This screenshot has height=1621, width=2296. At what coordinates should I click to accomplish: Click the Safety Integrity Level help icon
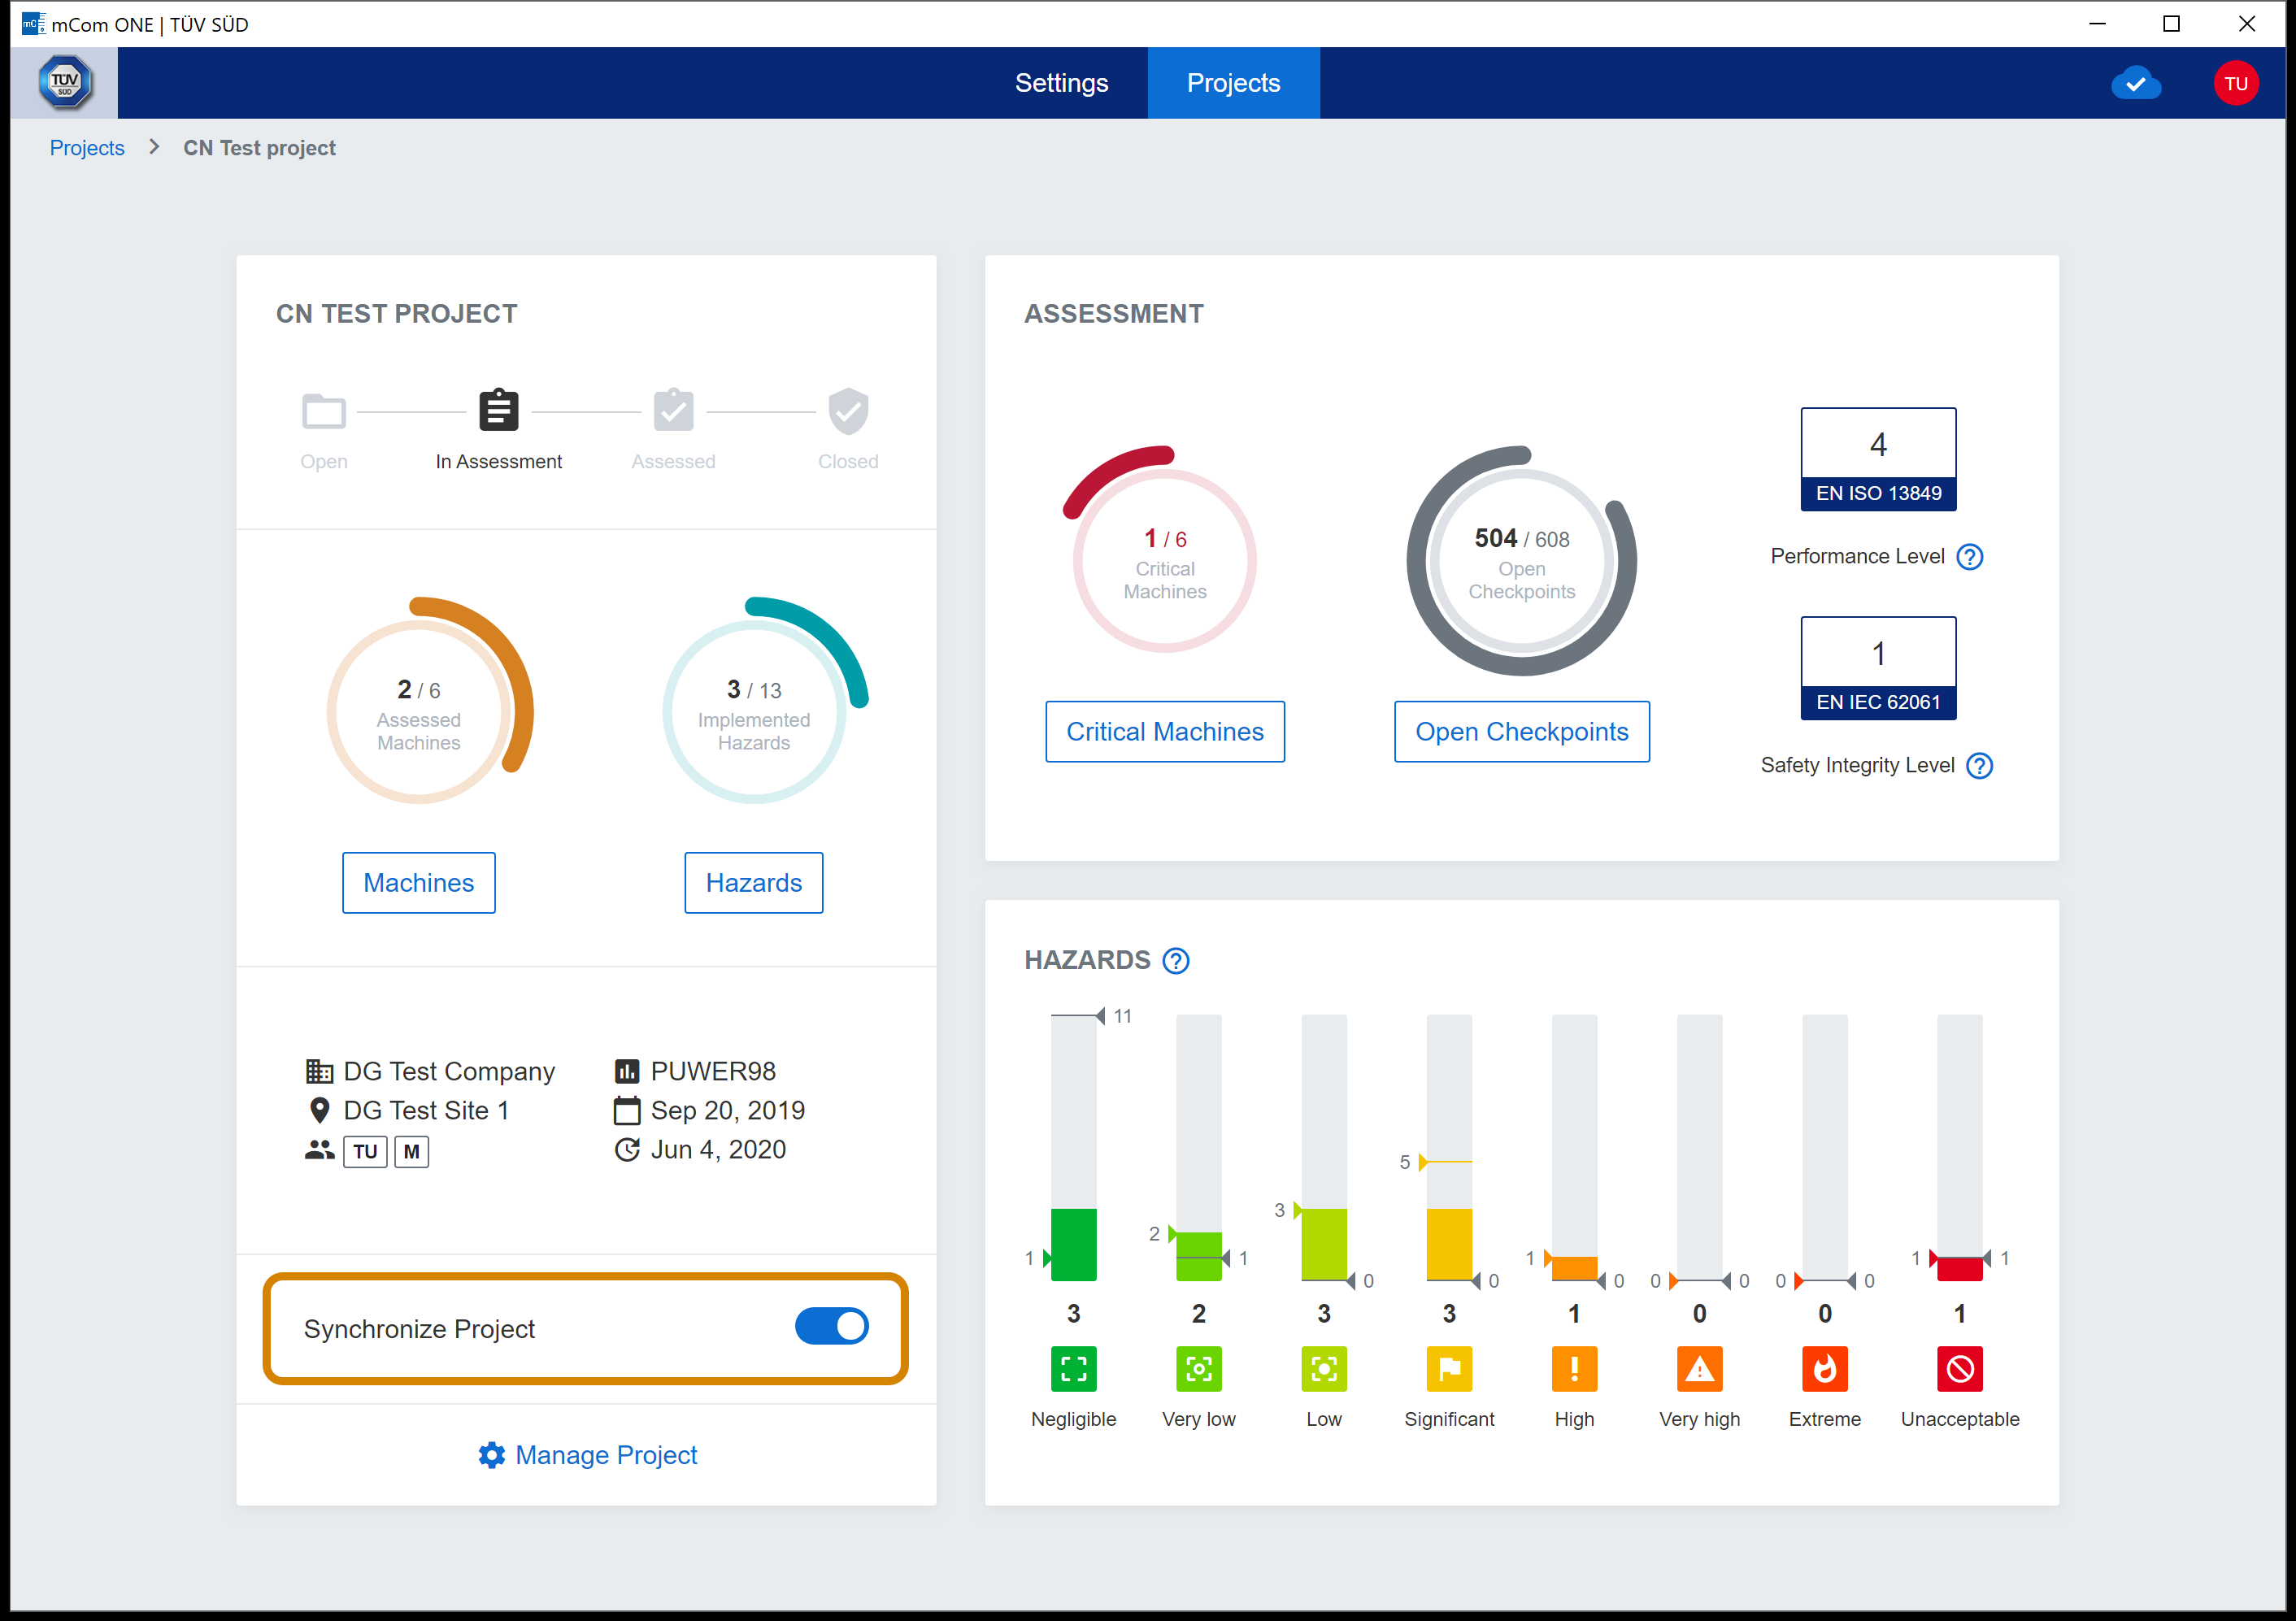coord(1979,766)
